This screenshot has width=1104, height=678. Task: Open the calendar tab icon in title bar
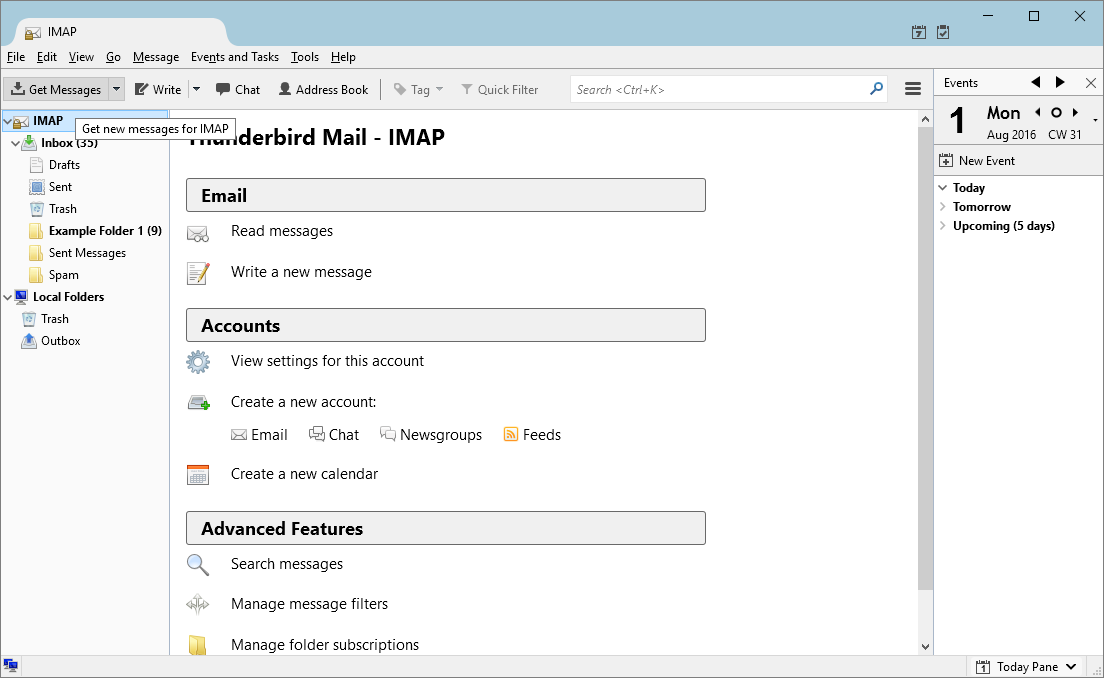pyautogui.click(x=919, y=32)
